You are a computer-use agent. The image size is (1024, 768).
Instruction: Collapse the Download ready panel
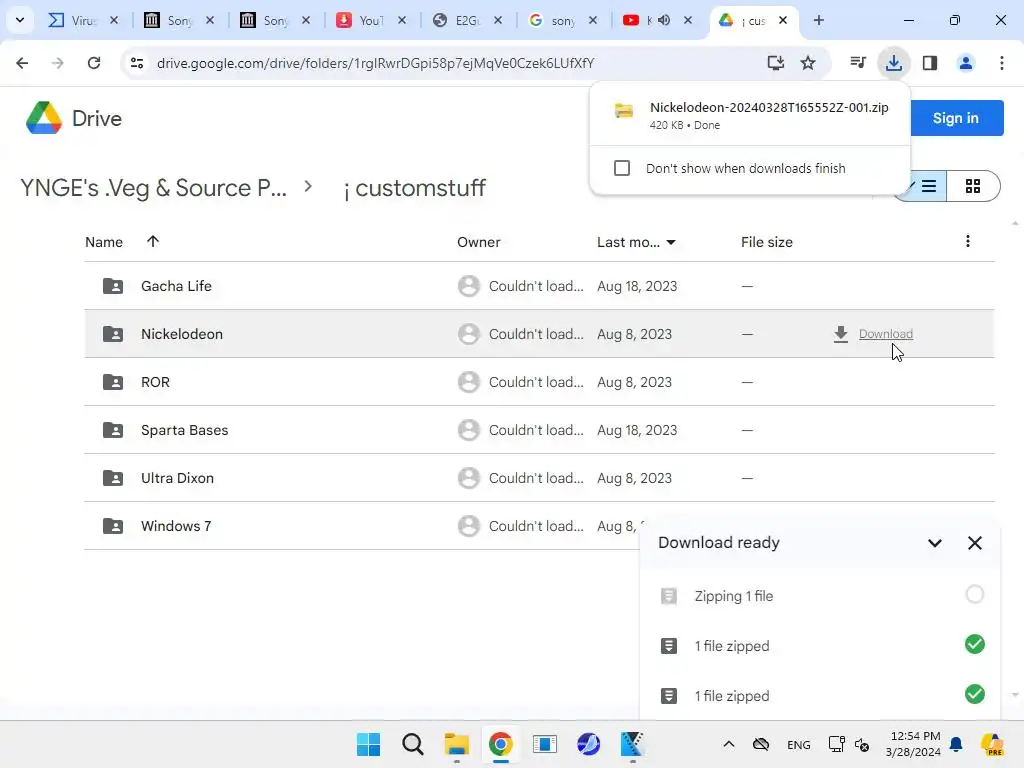[935, 543]
